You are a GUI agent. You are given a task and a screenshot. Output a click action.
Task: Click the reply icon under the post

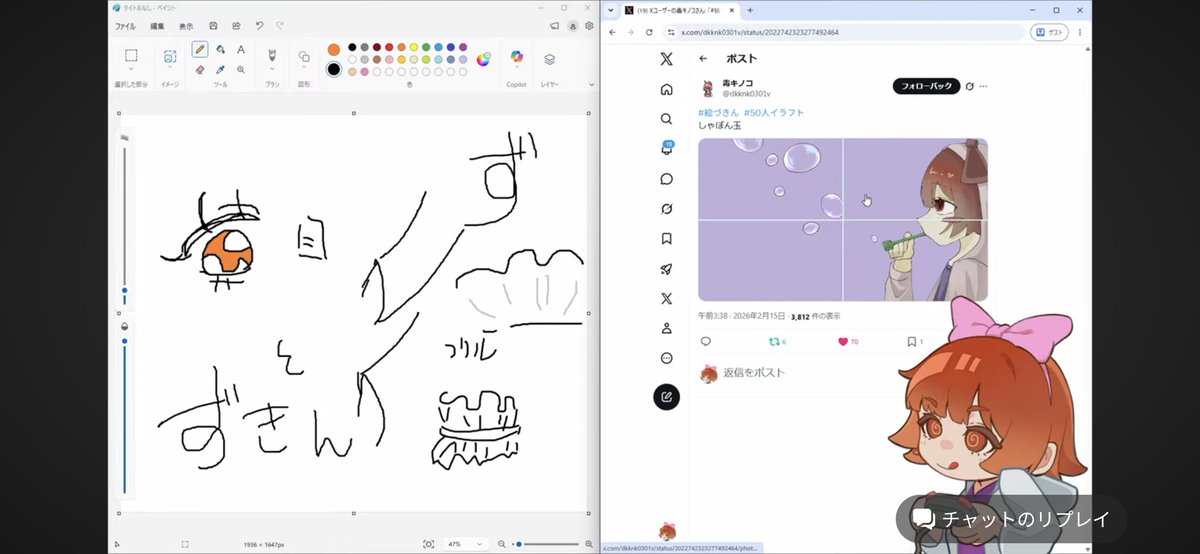706,342
